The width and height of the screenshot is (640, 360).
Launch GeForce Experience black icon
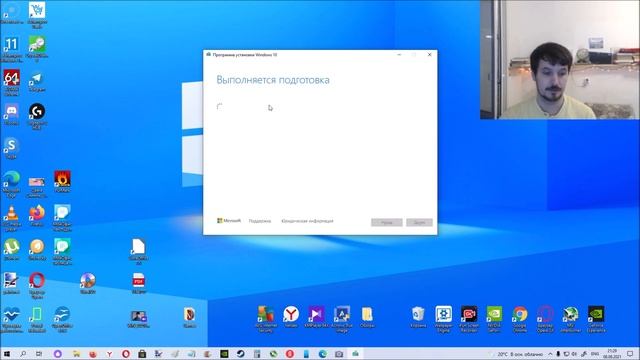[596, 319]
